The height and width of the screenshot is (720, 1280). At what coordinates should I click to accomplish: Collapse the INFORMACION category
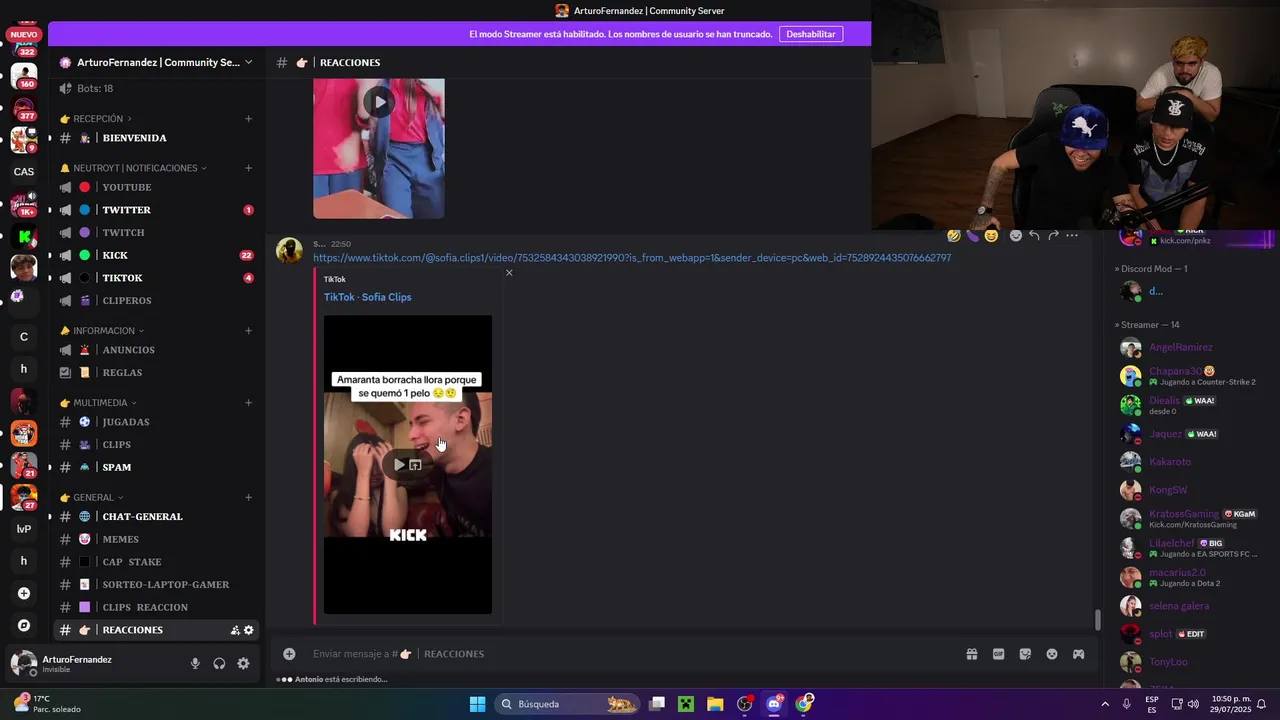coord(102,331)
